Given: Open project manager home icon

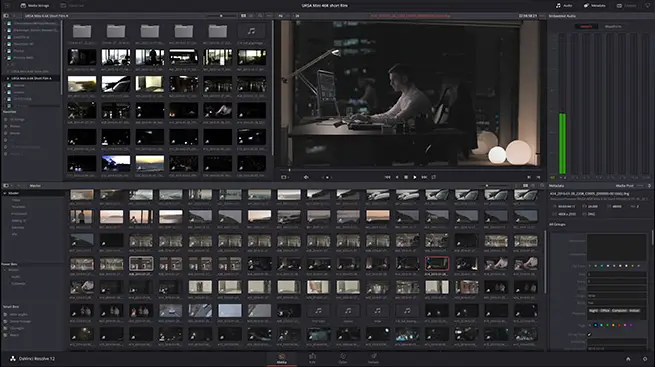Looking at the screenshot, I should (x=628, y=359).
